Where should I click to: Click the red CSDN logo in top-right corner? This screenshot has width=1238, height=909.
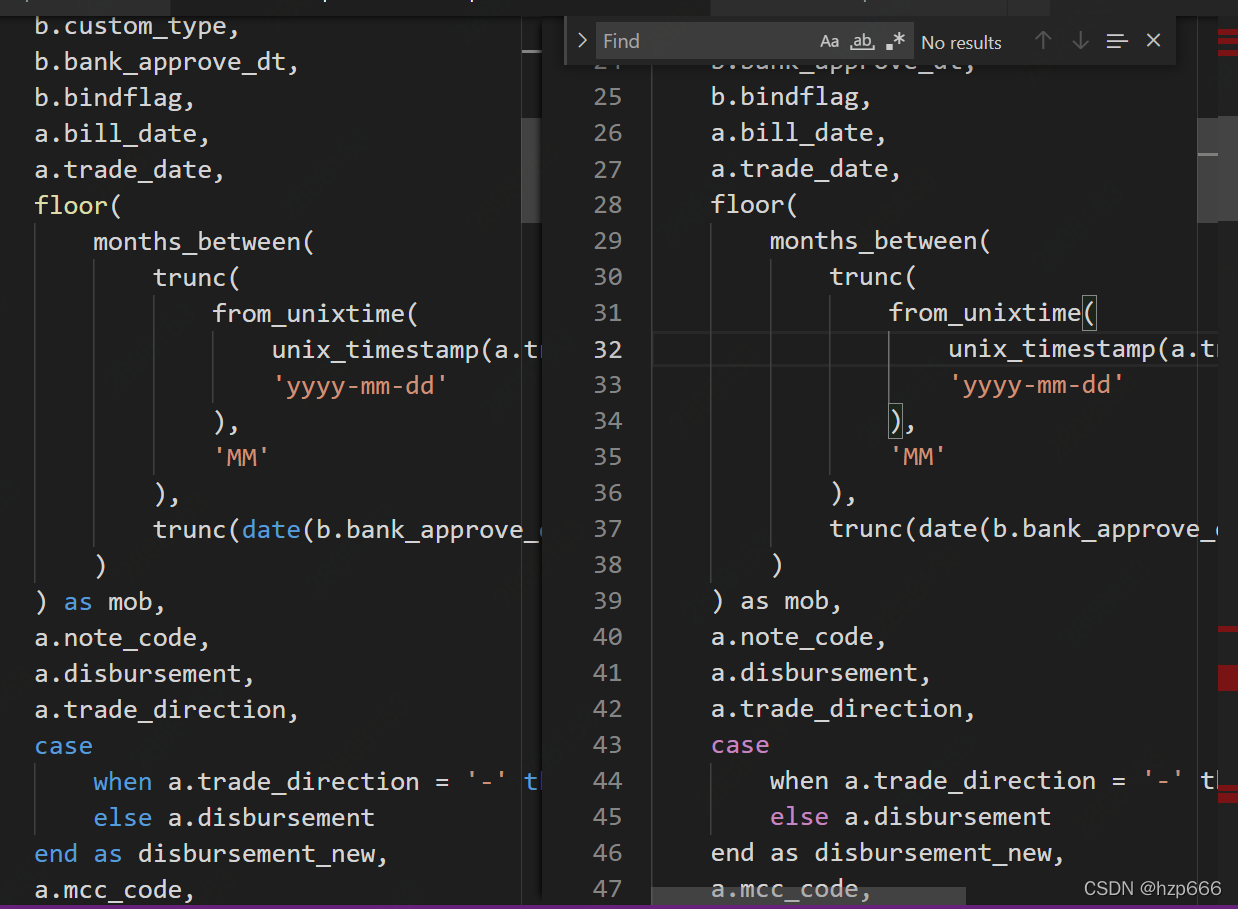pyautogui.click(x=1227, y=42)
